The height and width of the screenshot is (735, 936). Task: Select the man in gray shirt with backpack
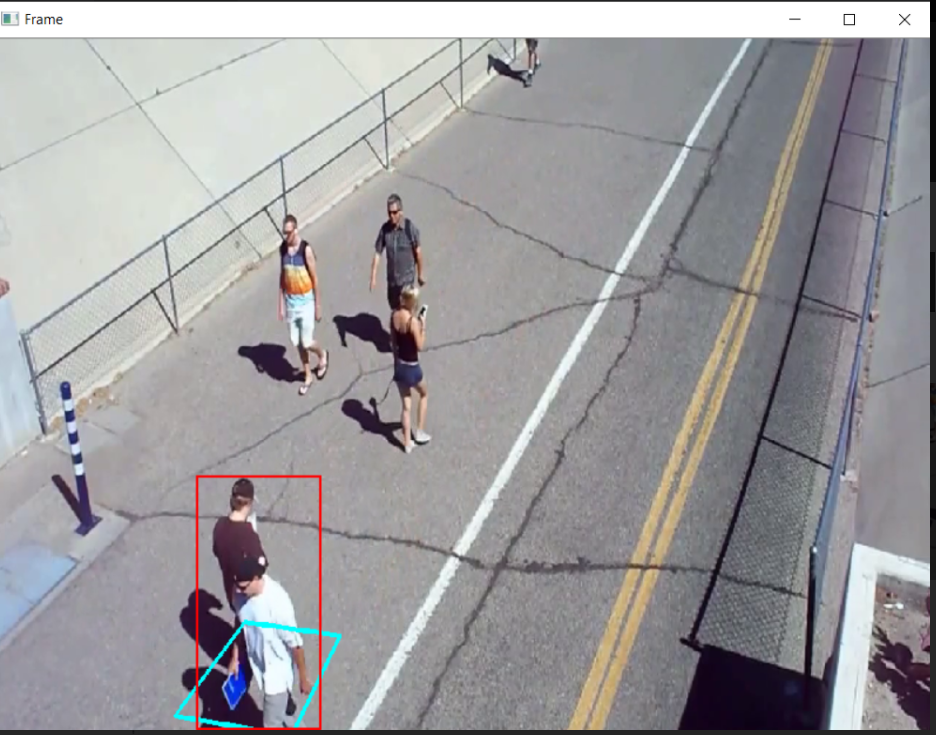pyautogui.click(x=399, y=250)
